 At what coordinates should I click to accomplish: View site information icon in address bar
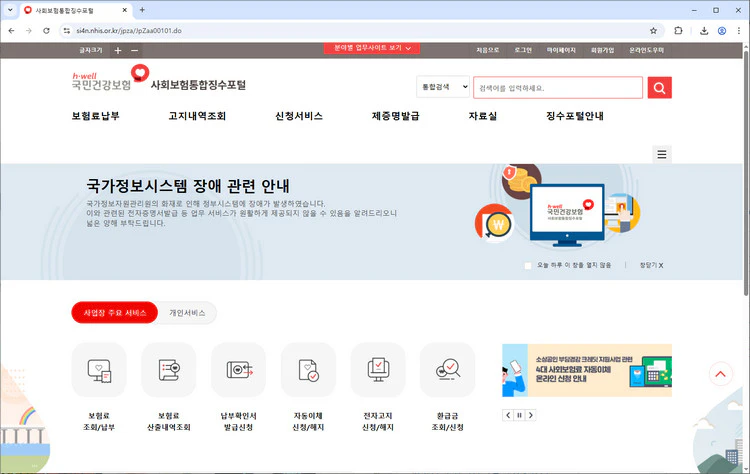(x=67, y=31)
